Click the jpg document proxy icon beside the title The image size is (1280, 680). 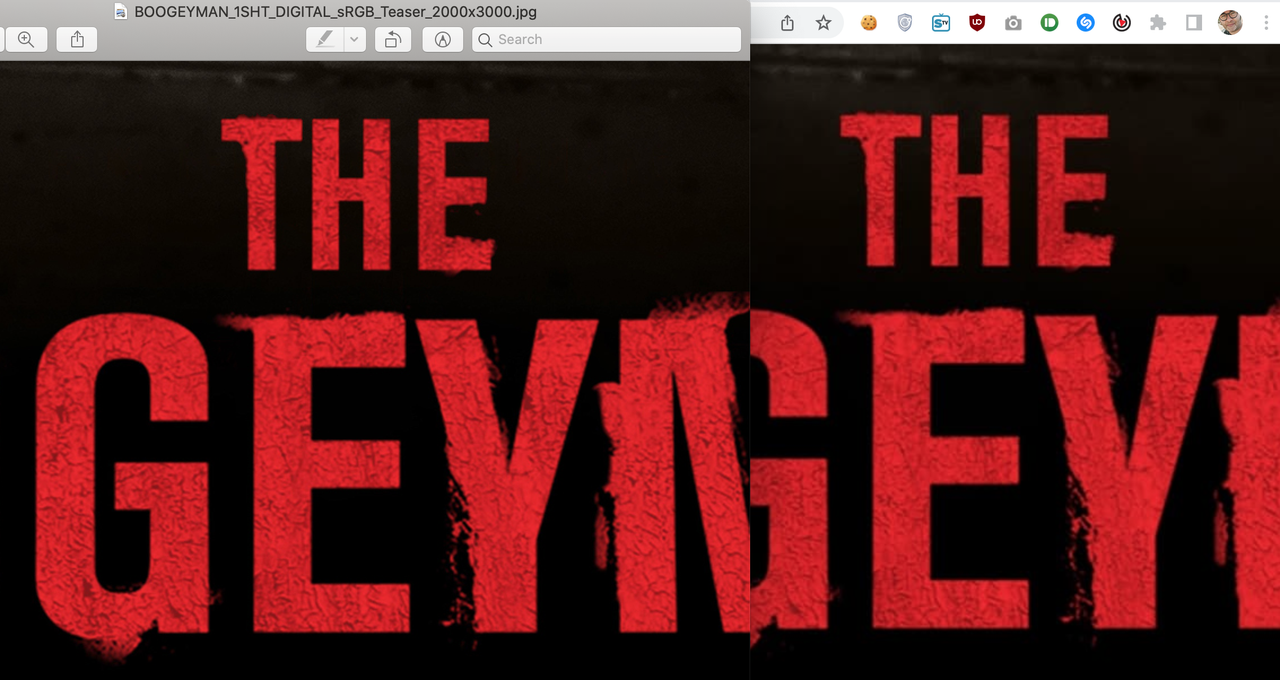click(x=121, y=12)
